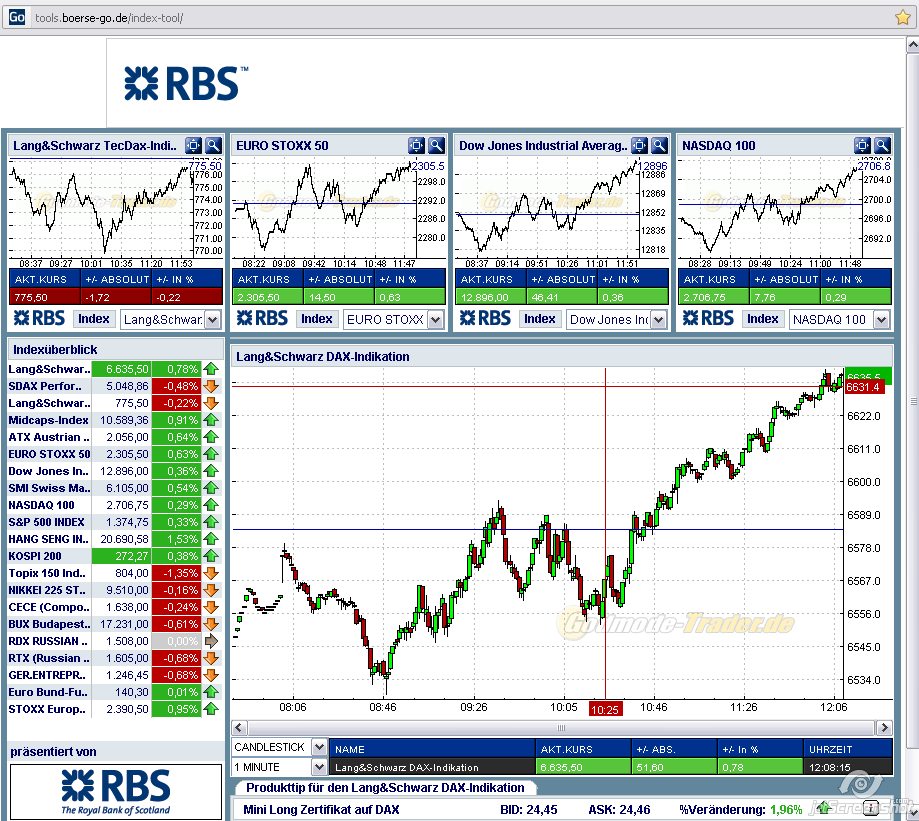Screen dimensions: 919x821
Task: Click the Index button under the NASDAQ 100 chart
Action: click(763, 319)
